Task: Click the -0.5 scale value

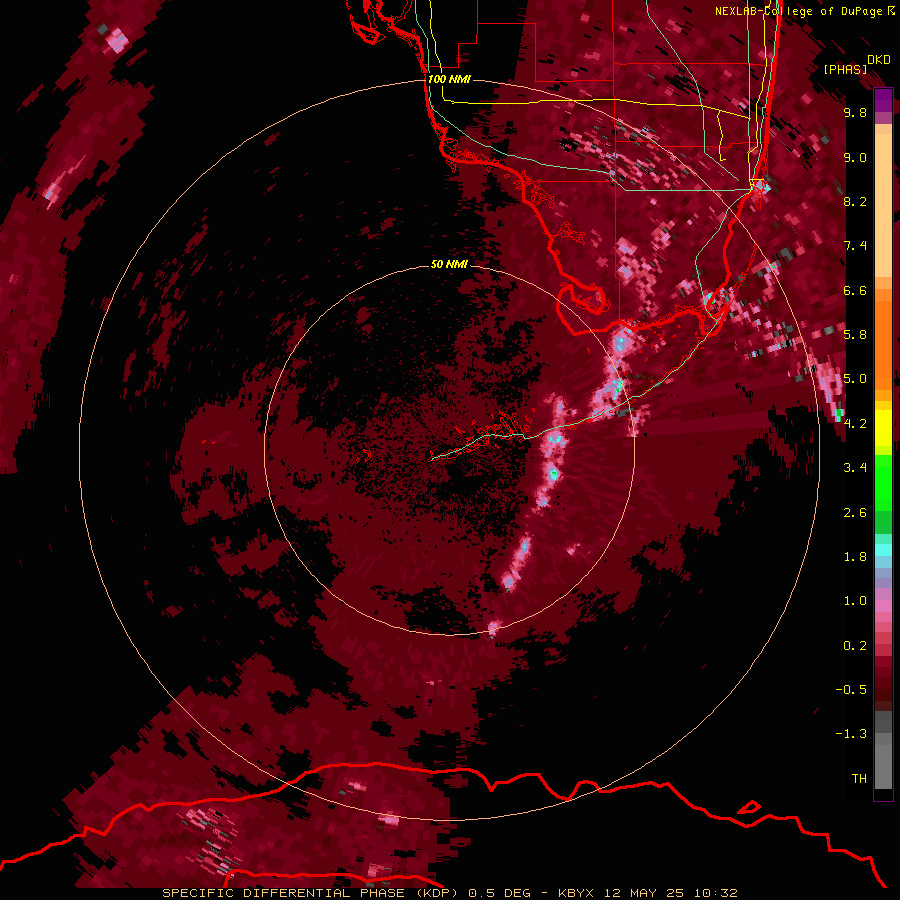Action: (x=851, y=690)
